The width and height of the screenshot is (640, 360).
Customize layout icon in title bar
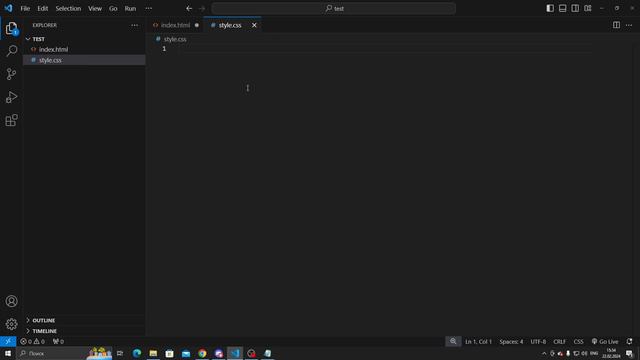point(588,8)
